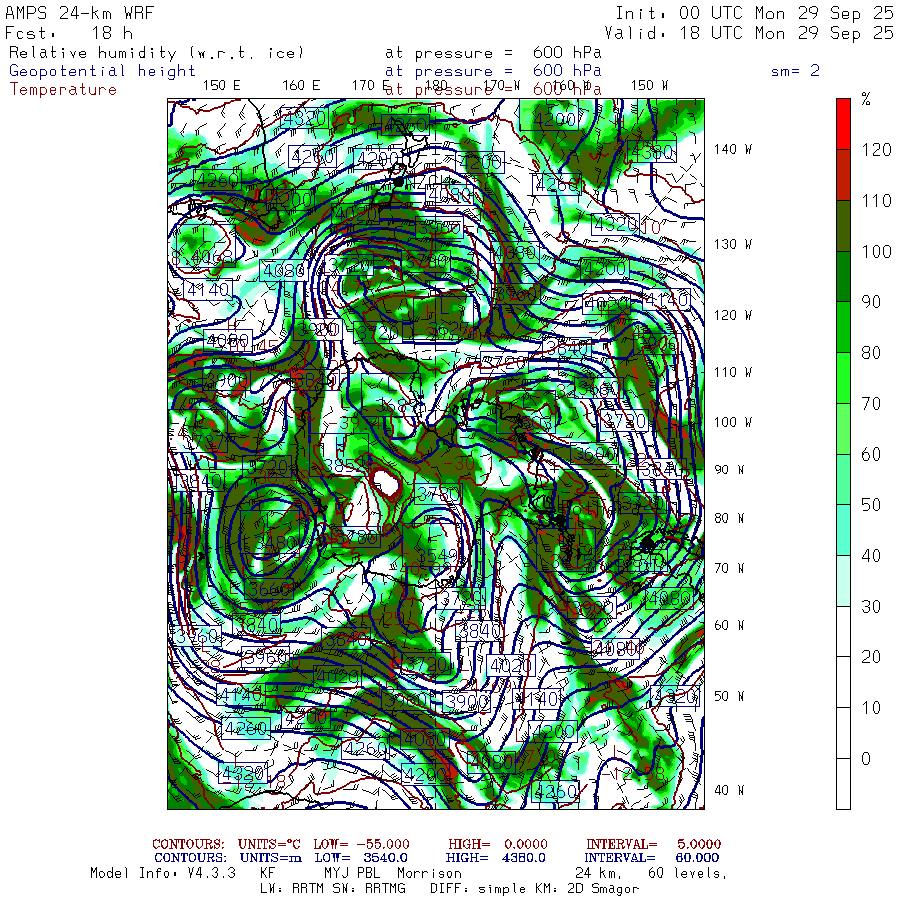
Task: Click the '150 E' longitude label
Action: click(x=221, y=86)
